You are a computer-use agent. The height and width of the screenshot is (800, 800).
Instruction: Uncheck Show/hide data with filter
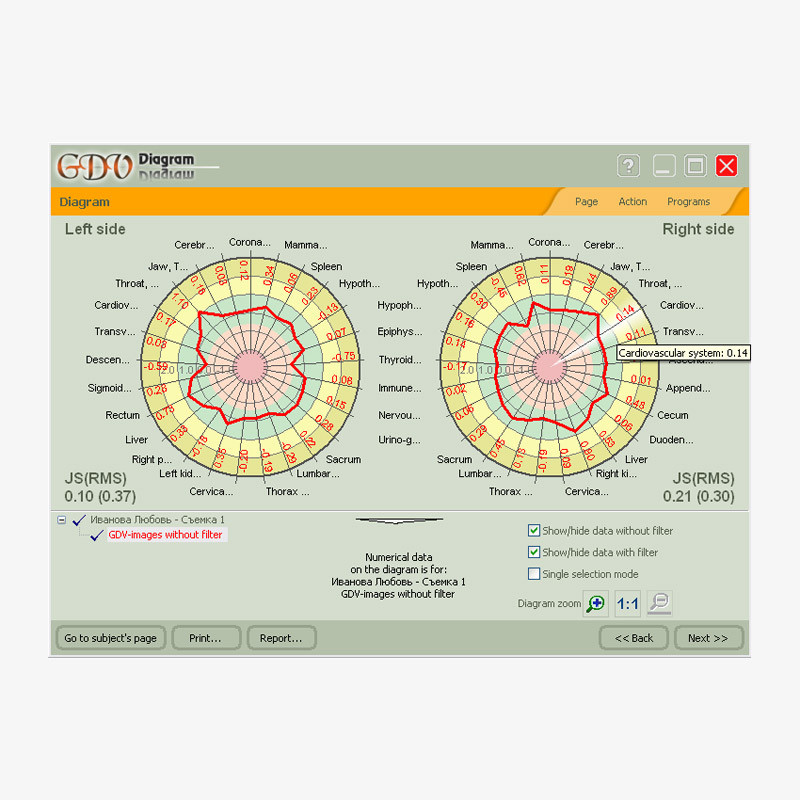click(x=534, y=552)
